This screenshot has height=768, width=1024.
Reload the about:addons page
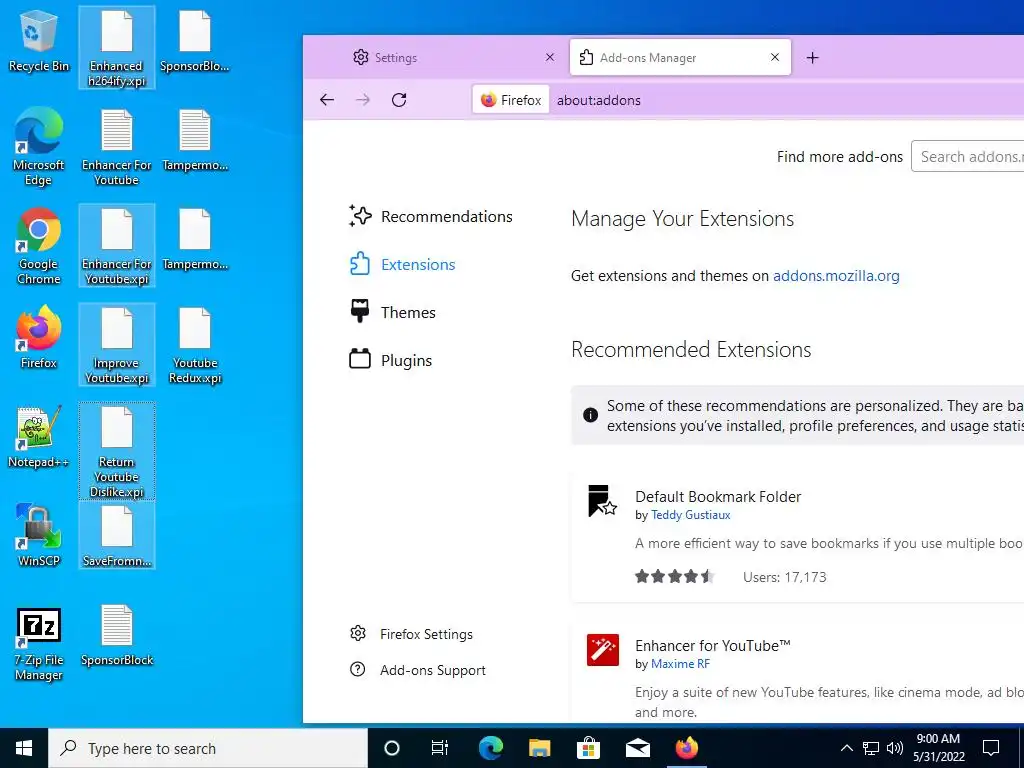click(399, 100)
